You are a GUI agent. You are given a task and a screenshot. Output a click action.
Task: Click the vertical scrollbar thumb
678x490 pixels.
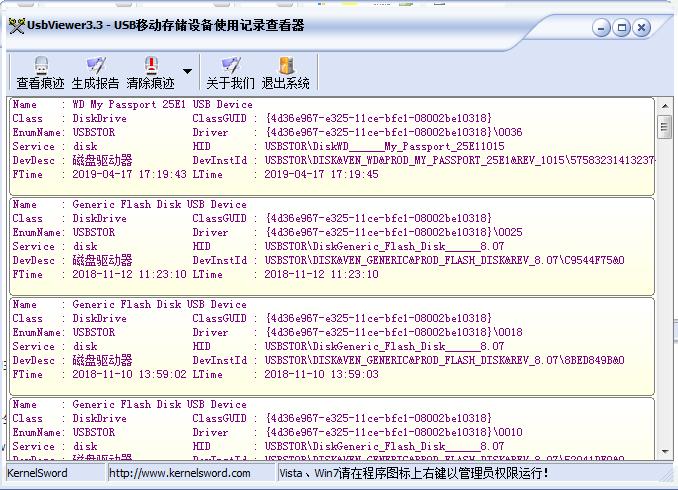click(x=664, y=127)
